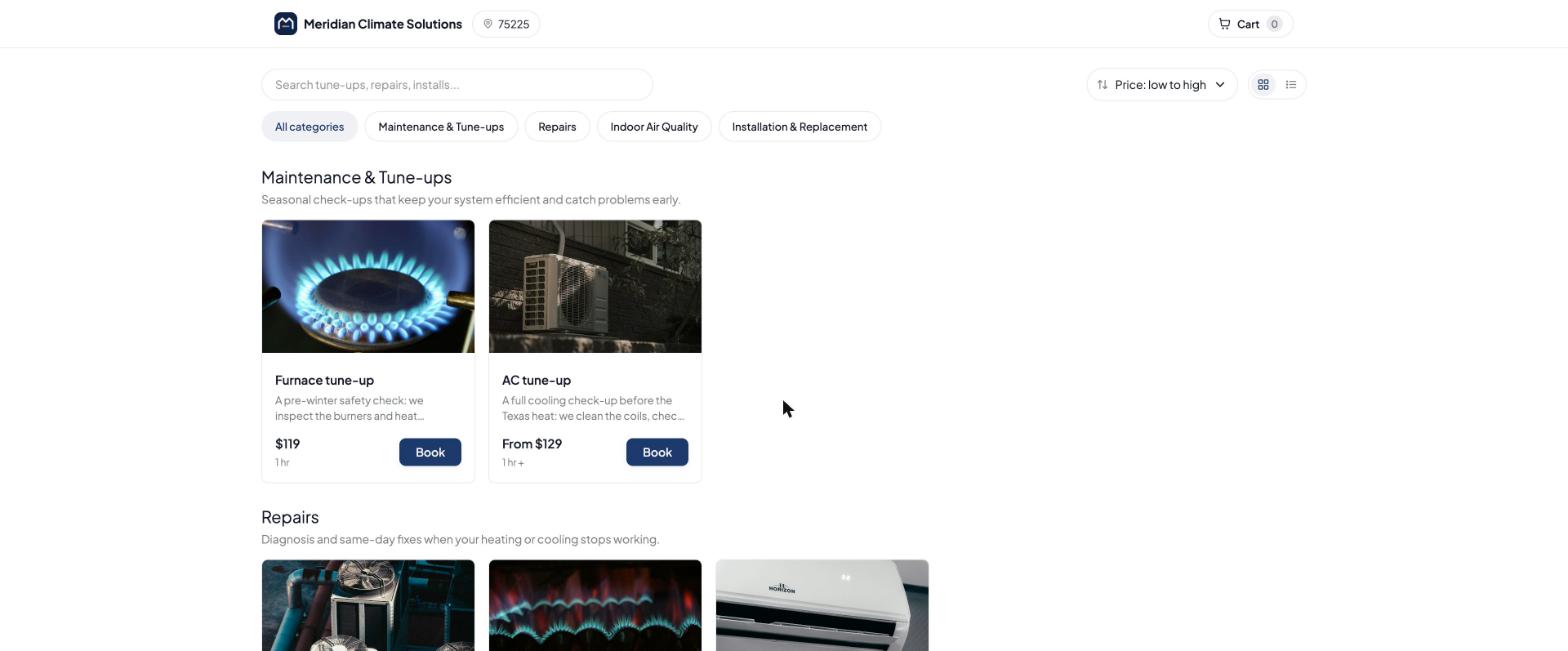Image resolution: width=1568 pixels, height=651 pixels.
Task: Click the Meridian Climate Solutions brand name
Action: tap(382, 24)
